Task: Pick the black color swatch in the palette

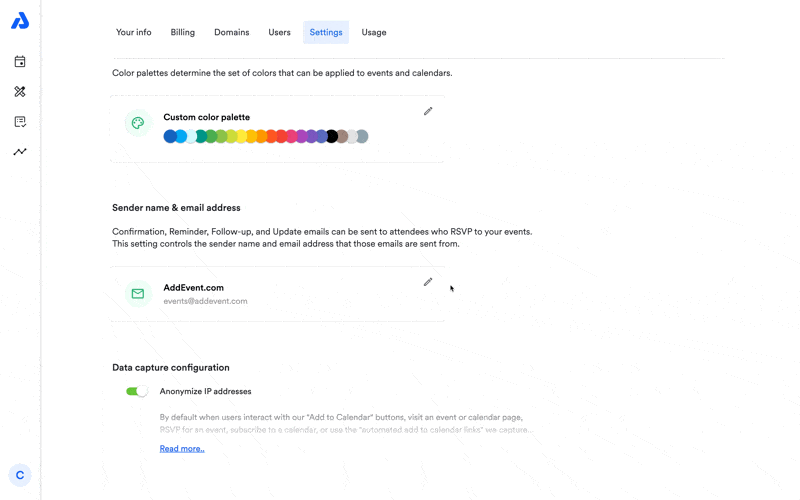Action: [332, 136]
